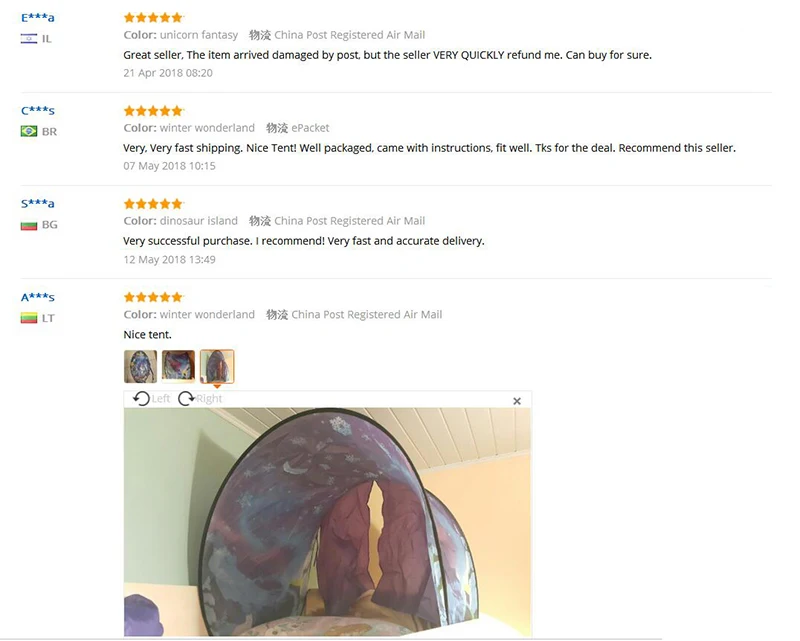The image size is (800, 641).
Task: Open first tent review thumbnail
Action: click(140, 366)
